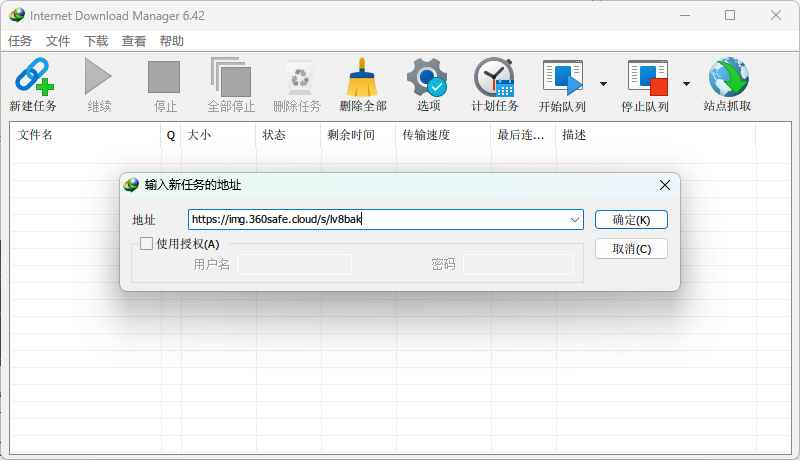Click the 停止 stop square icon
This screenshot has width=800, height=460.
tap(164, 77)
